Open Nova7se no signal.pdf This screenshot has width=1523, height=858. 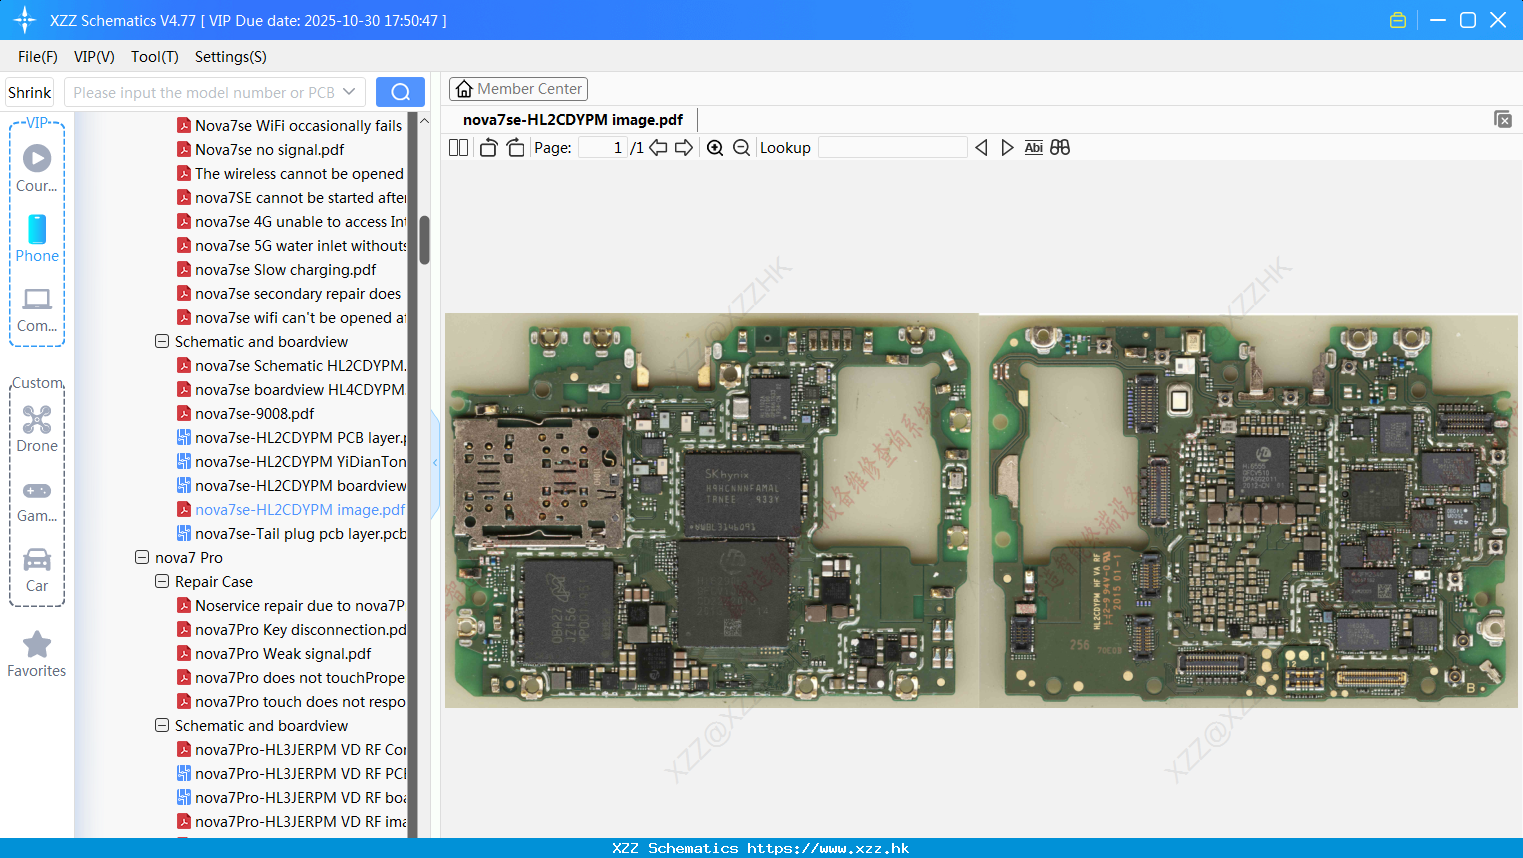pos(269,149)
